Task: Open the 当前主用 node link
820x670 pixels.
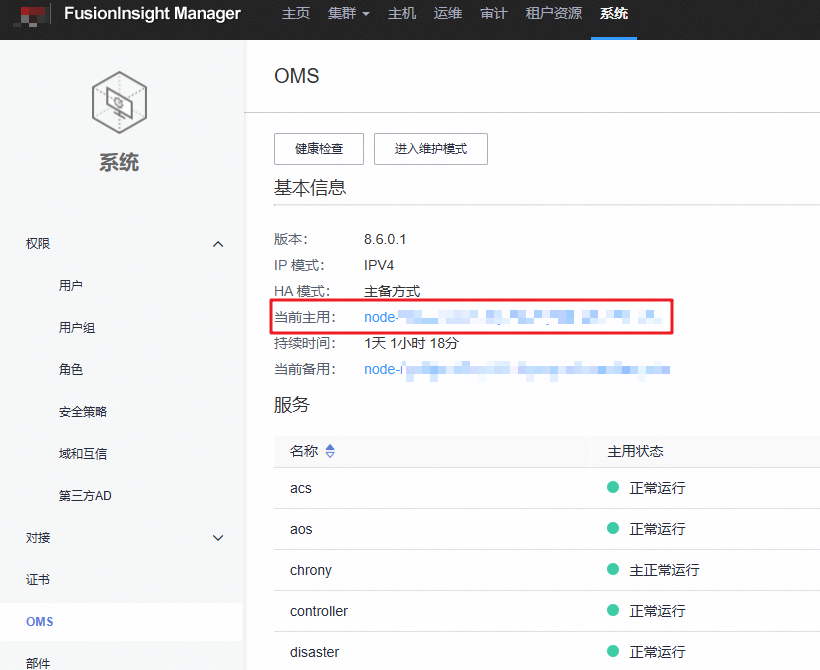Action: click(514, 317)
